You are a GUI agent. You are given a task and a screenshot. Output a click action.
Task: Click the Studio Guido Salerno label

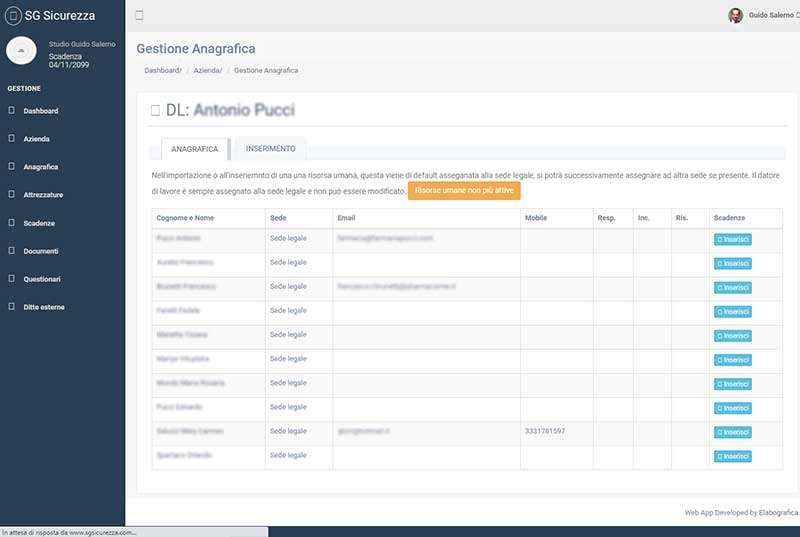82,44
